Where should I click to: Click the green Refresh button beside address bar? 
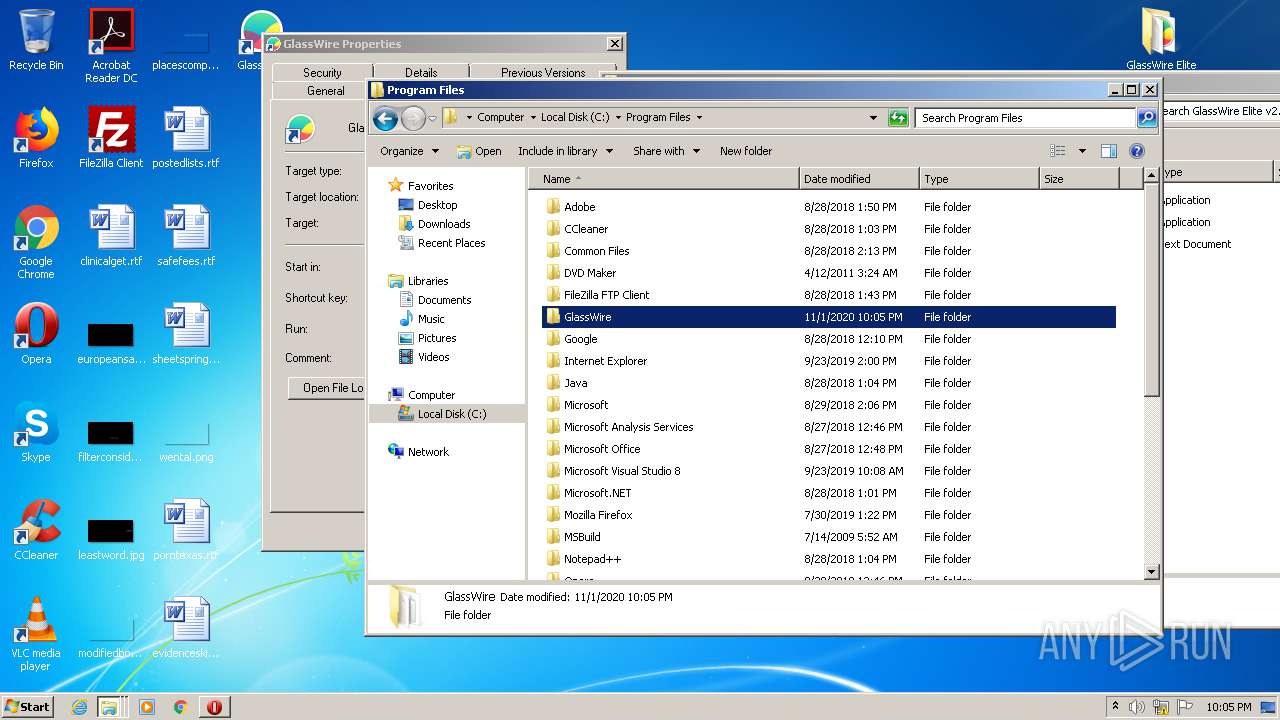[898, 118]
